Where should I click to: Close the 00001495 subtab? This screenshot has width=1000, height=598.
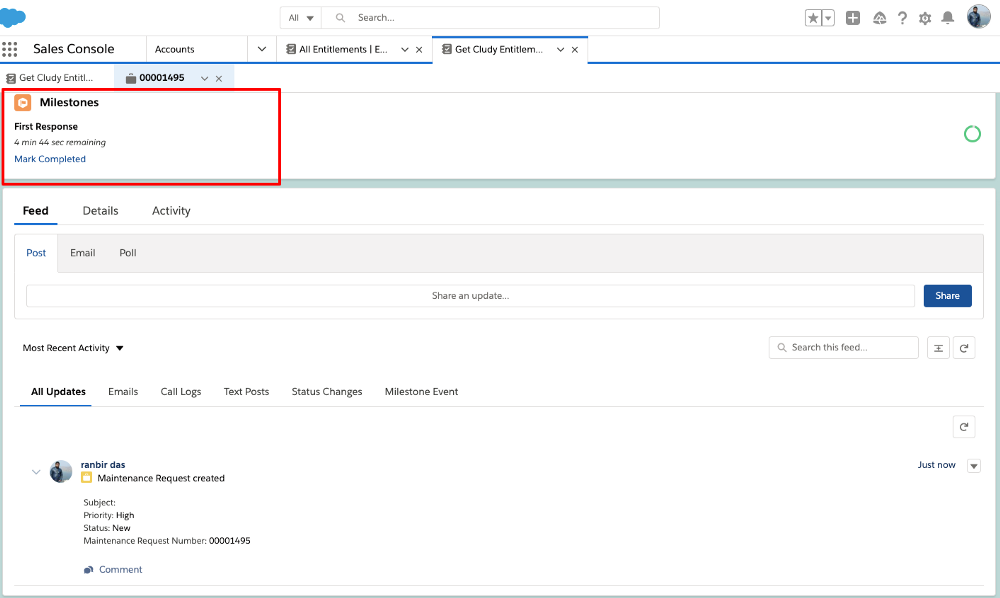click(x=219, y=78)
